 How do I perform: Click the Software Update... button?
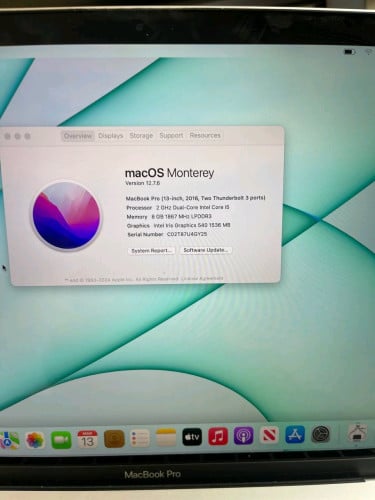point(206,250)
